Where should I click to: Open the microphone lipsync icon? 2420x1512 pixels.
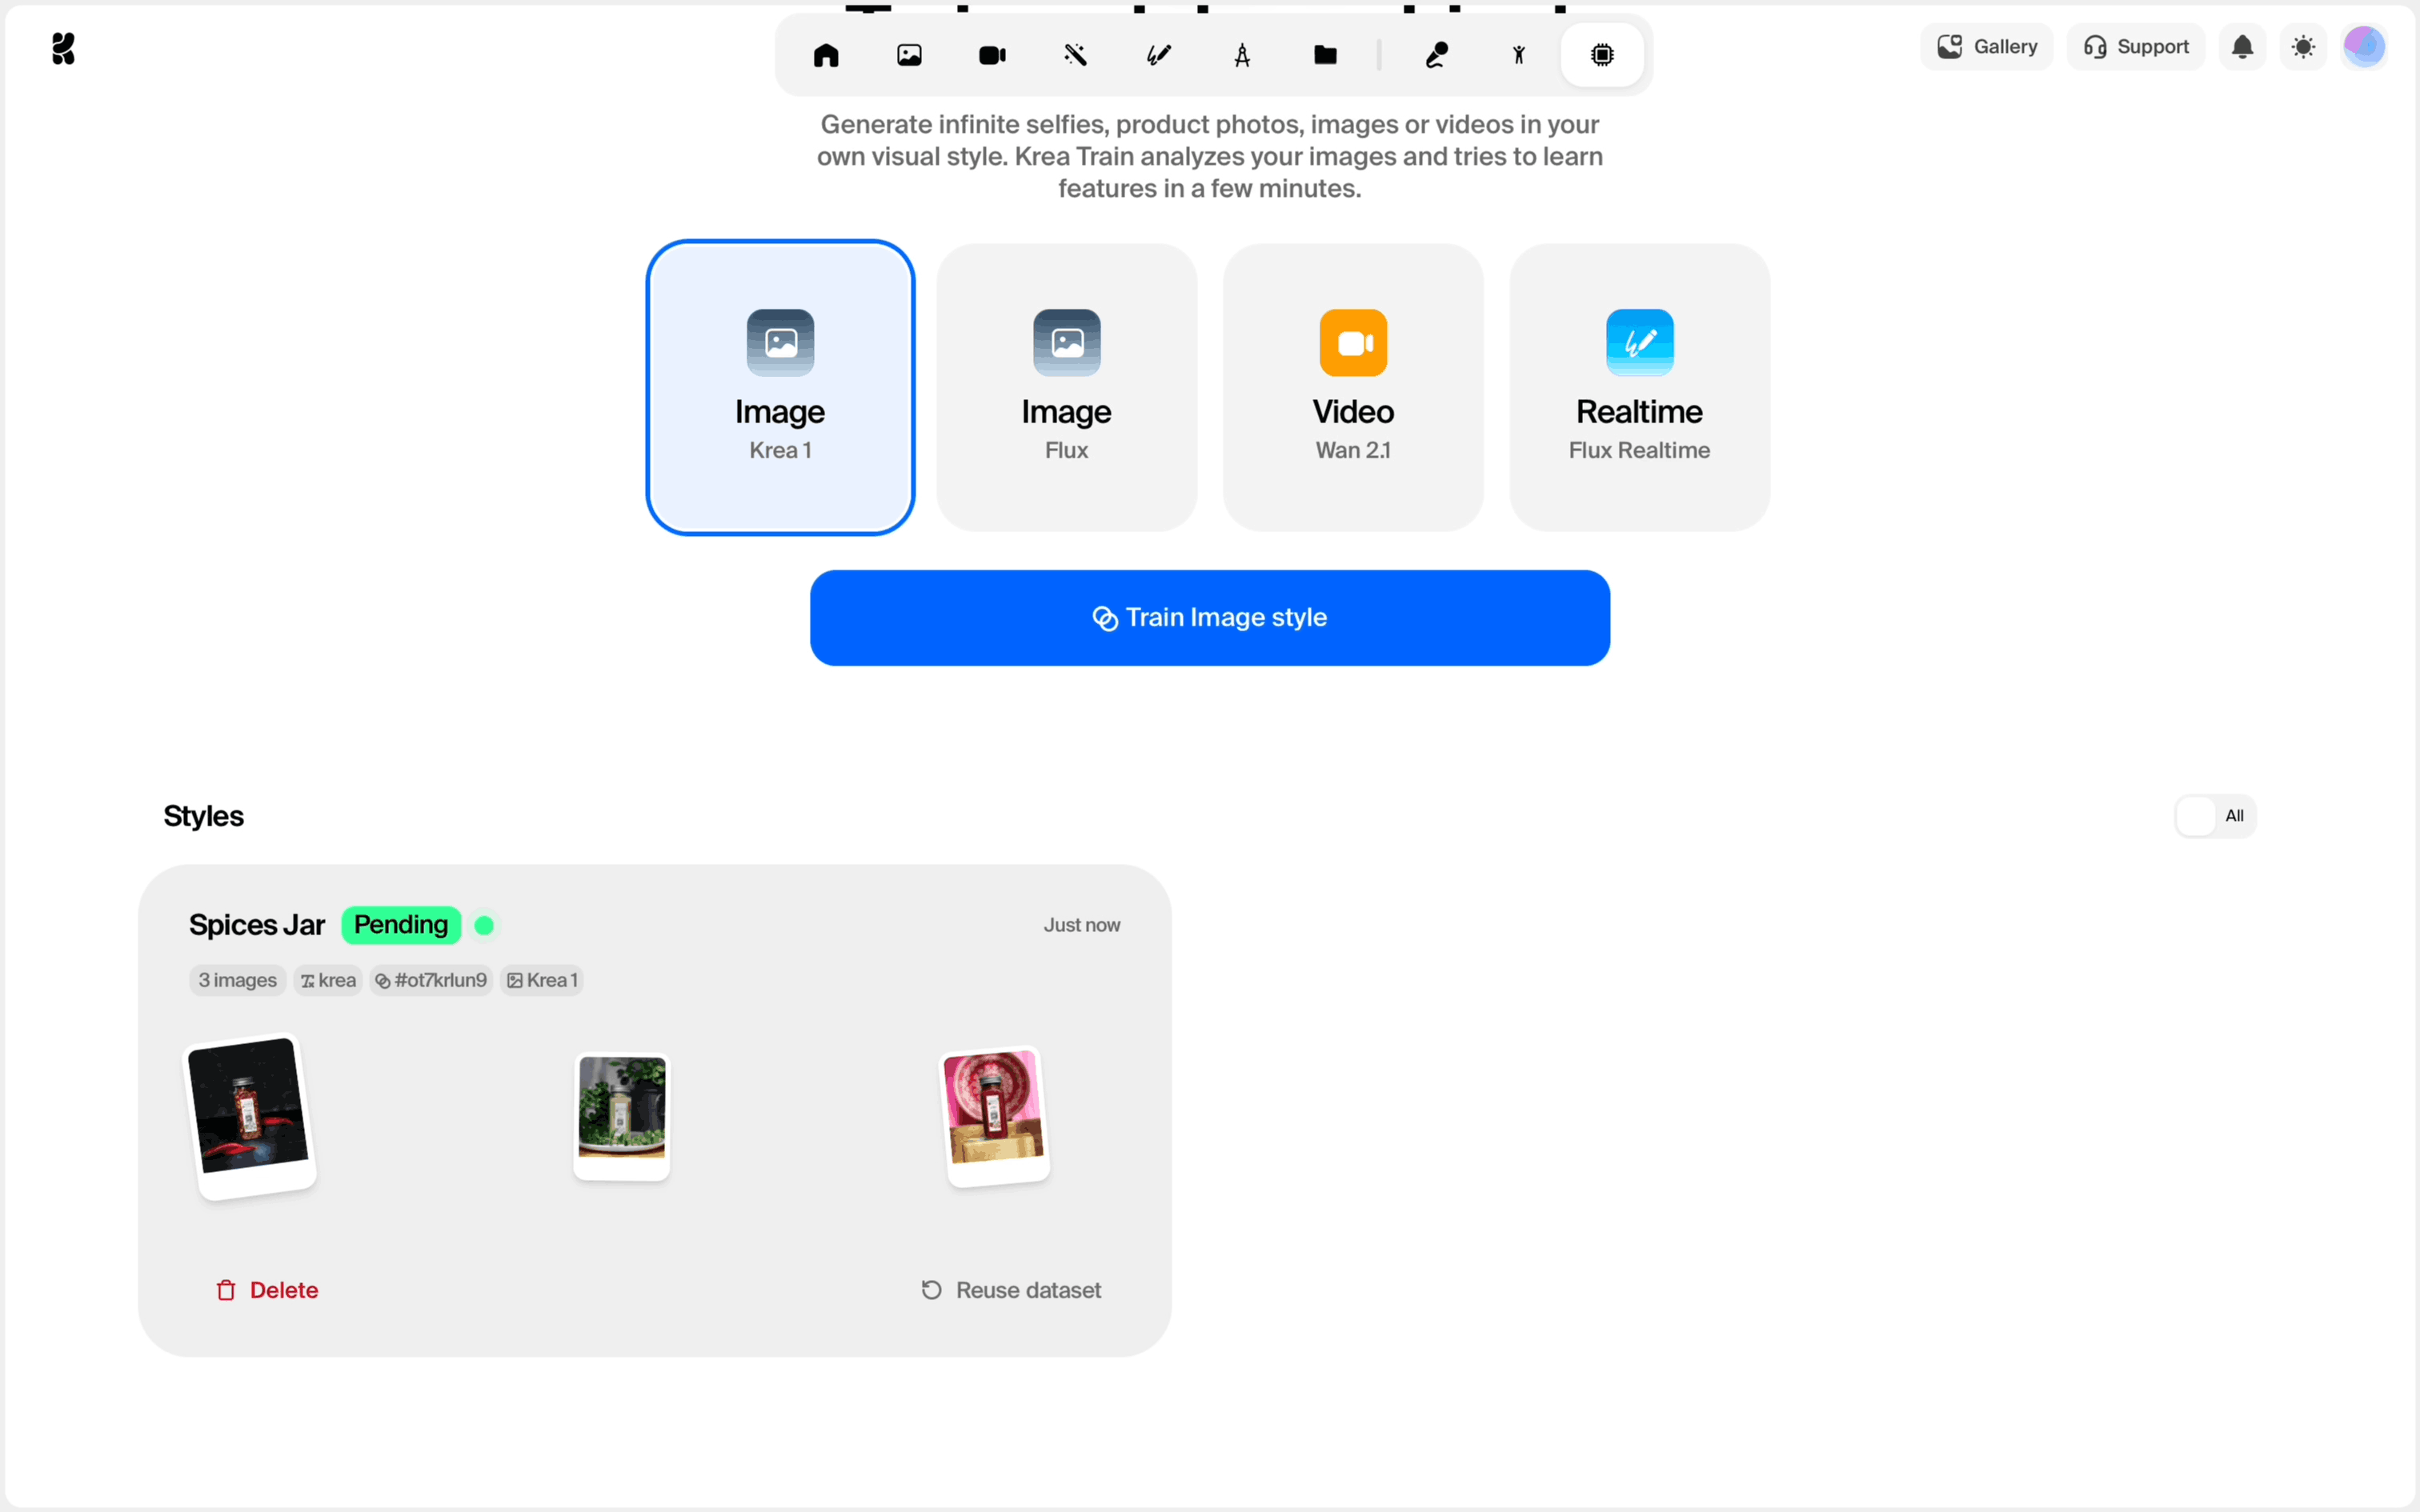1436,55
